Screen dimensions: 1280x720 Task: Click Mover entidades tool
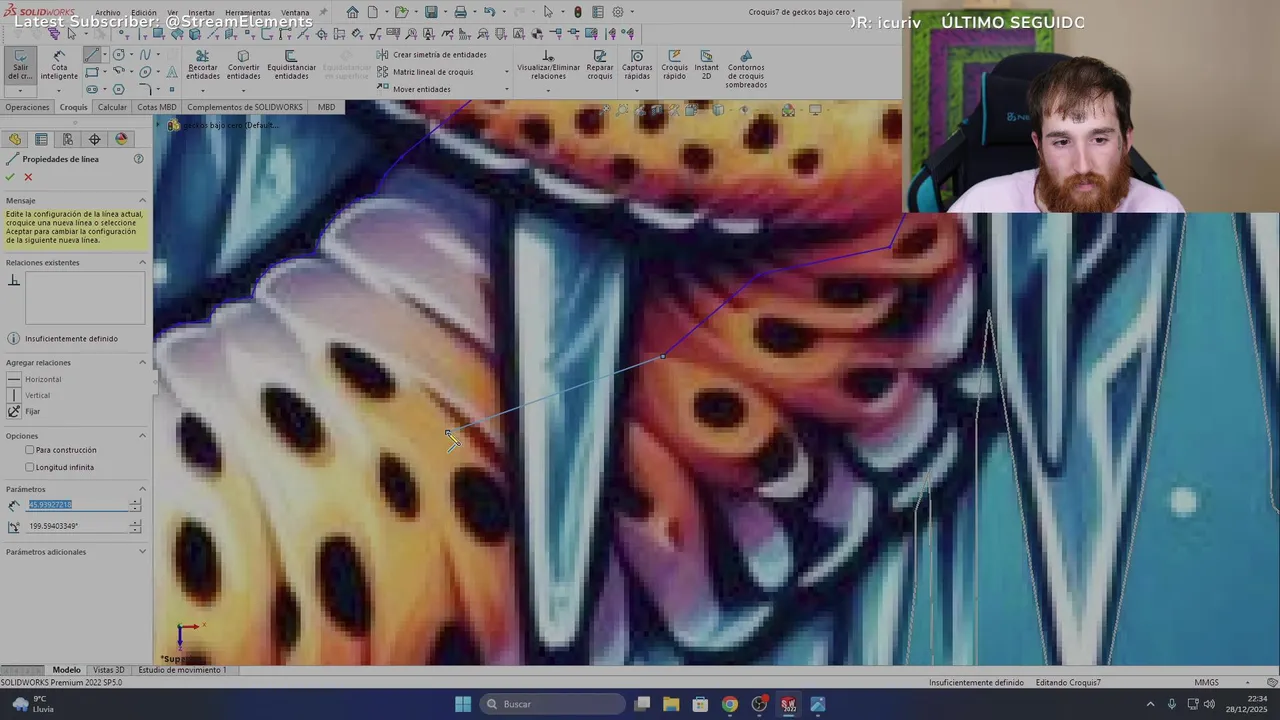[414, 89]
